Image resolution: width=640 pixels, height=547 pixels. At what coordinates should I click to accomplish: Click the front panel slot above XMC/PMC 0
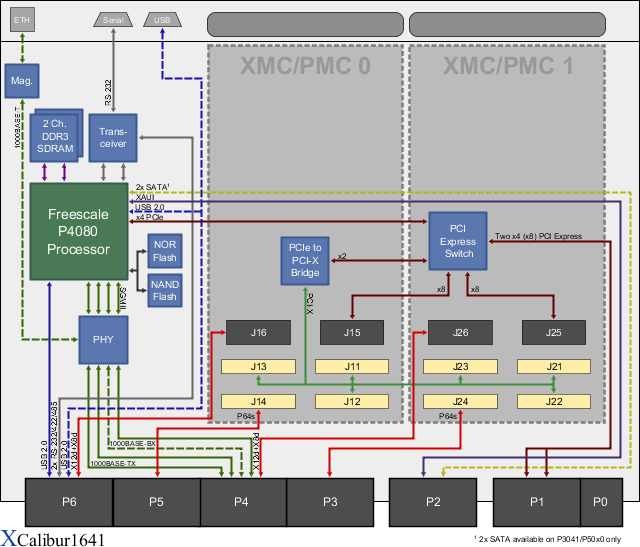point(305,24)
